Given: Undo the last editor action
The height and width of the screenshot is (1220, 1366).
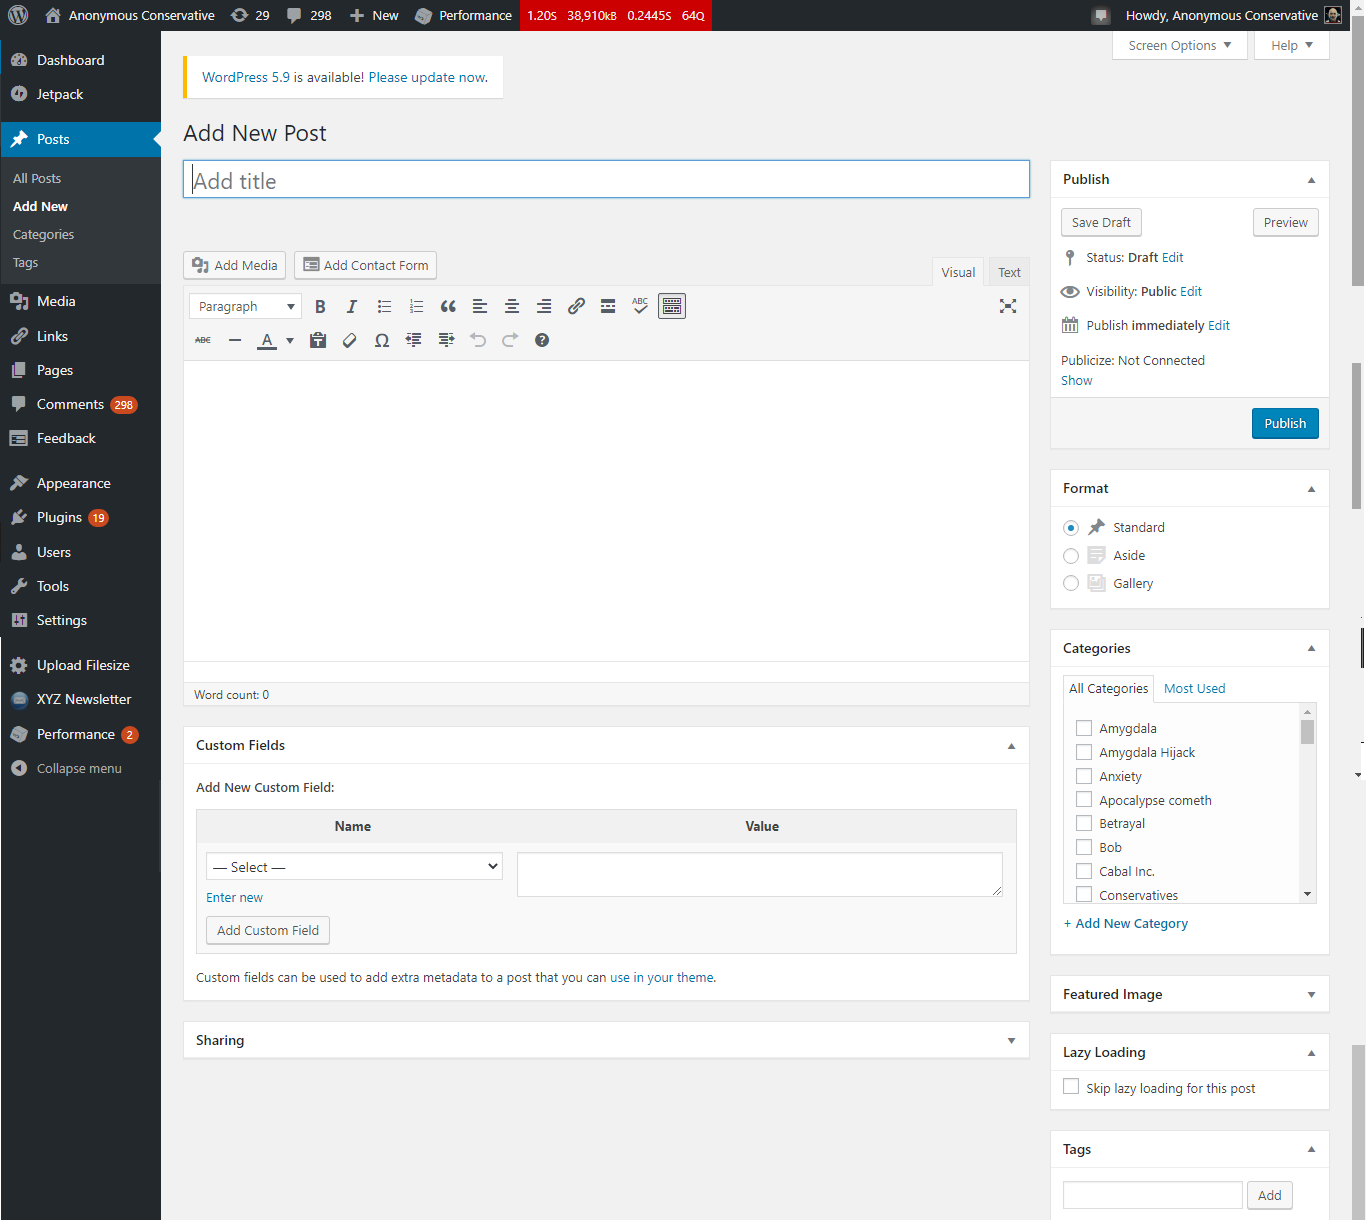Looking at the screenshot, I should (478, 340).
